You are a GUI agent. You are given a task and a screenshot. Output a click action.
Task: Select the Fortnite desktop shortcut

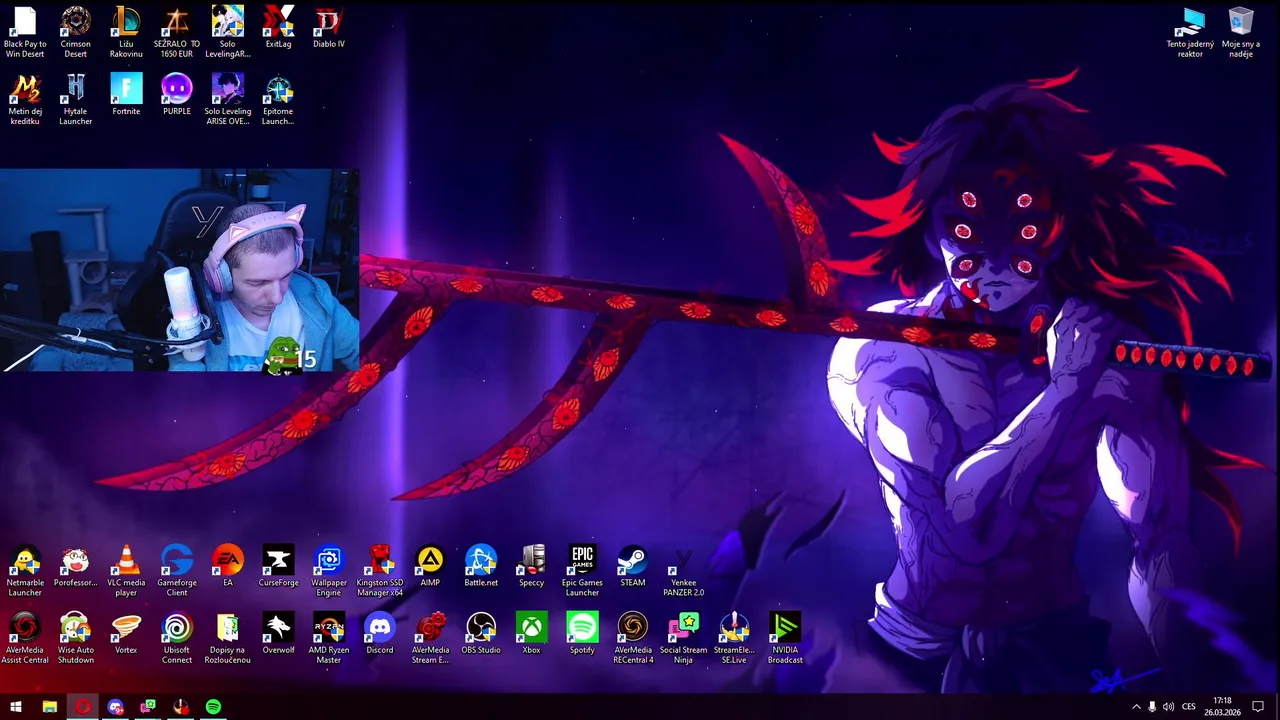tap(126, 94)
